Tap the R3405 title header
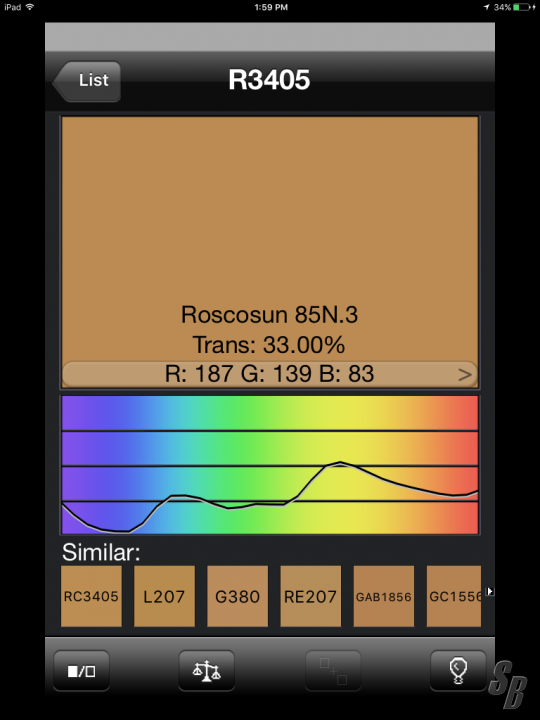 click(269, 80)
